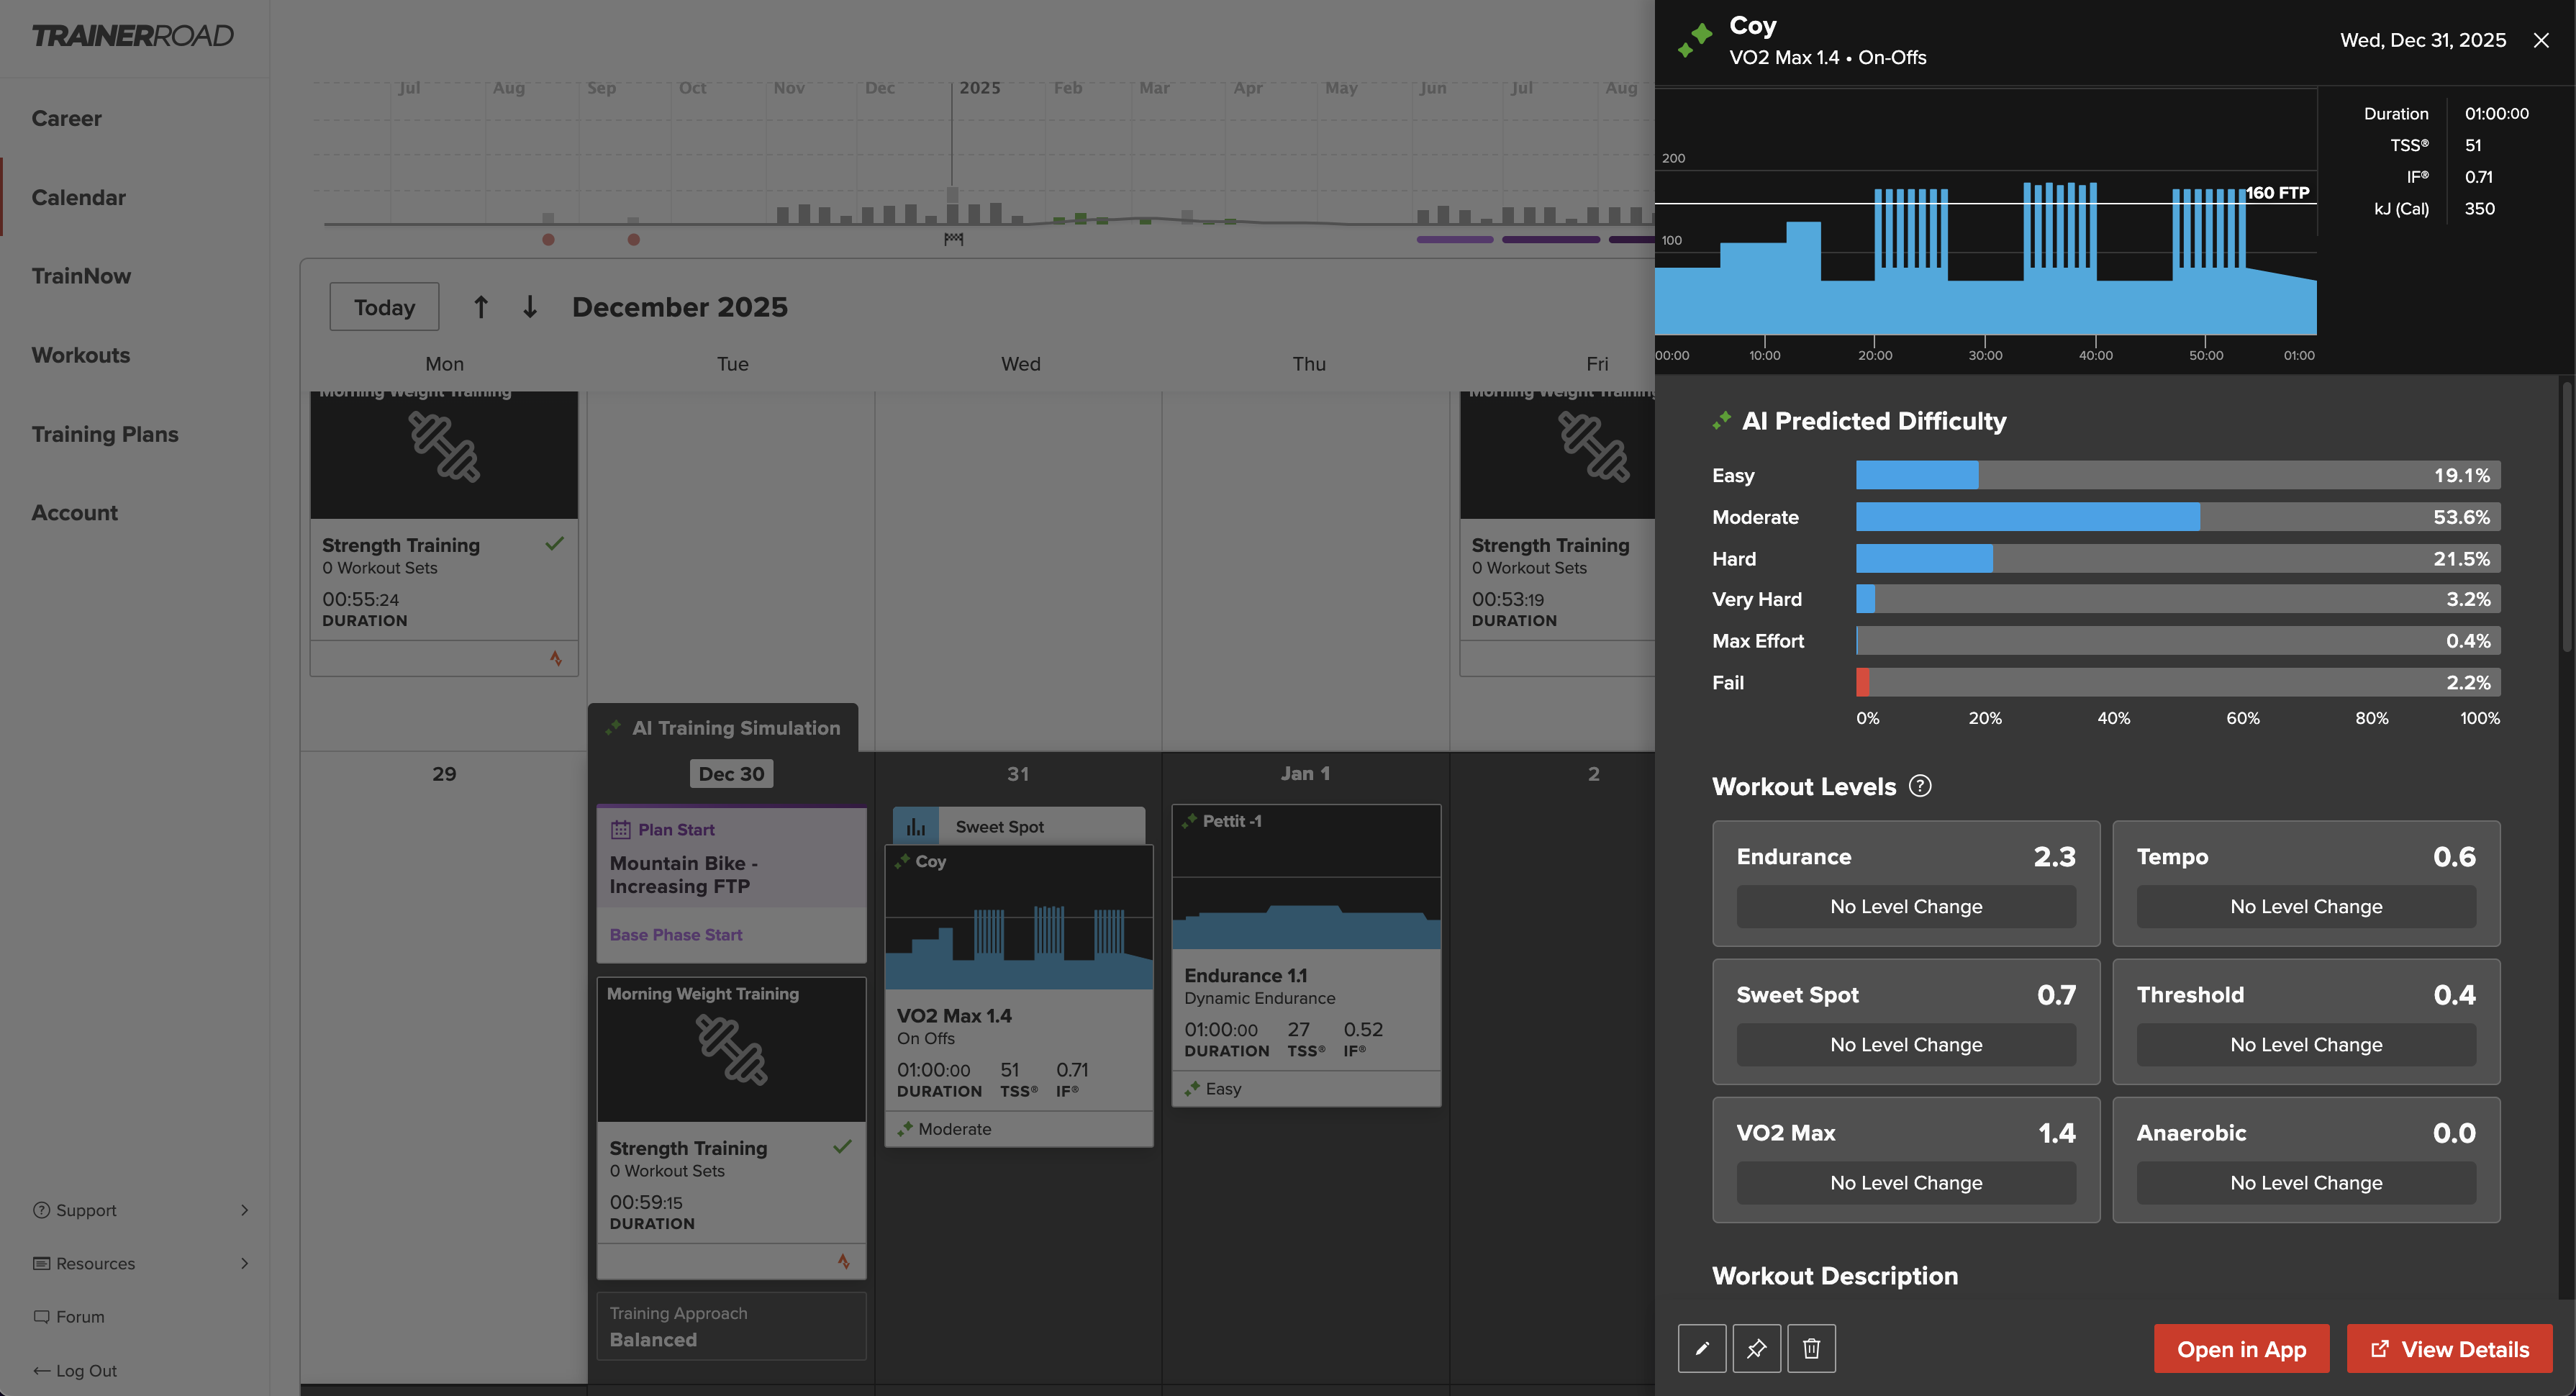Click the sparkle icon in AI Training Simulation tab
Image resolution: width=2576 pixels, height=1396 pixels.
tap(613, 728)
